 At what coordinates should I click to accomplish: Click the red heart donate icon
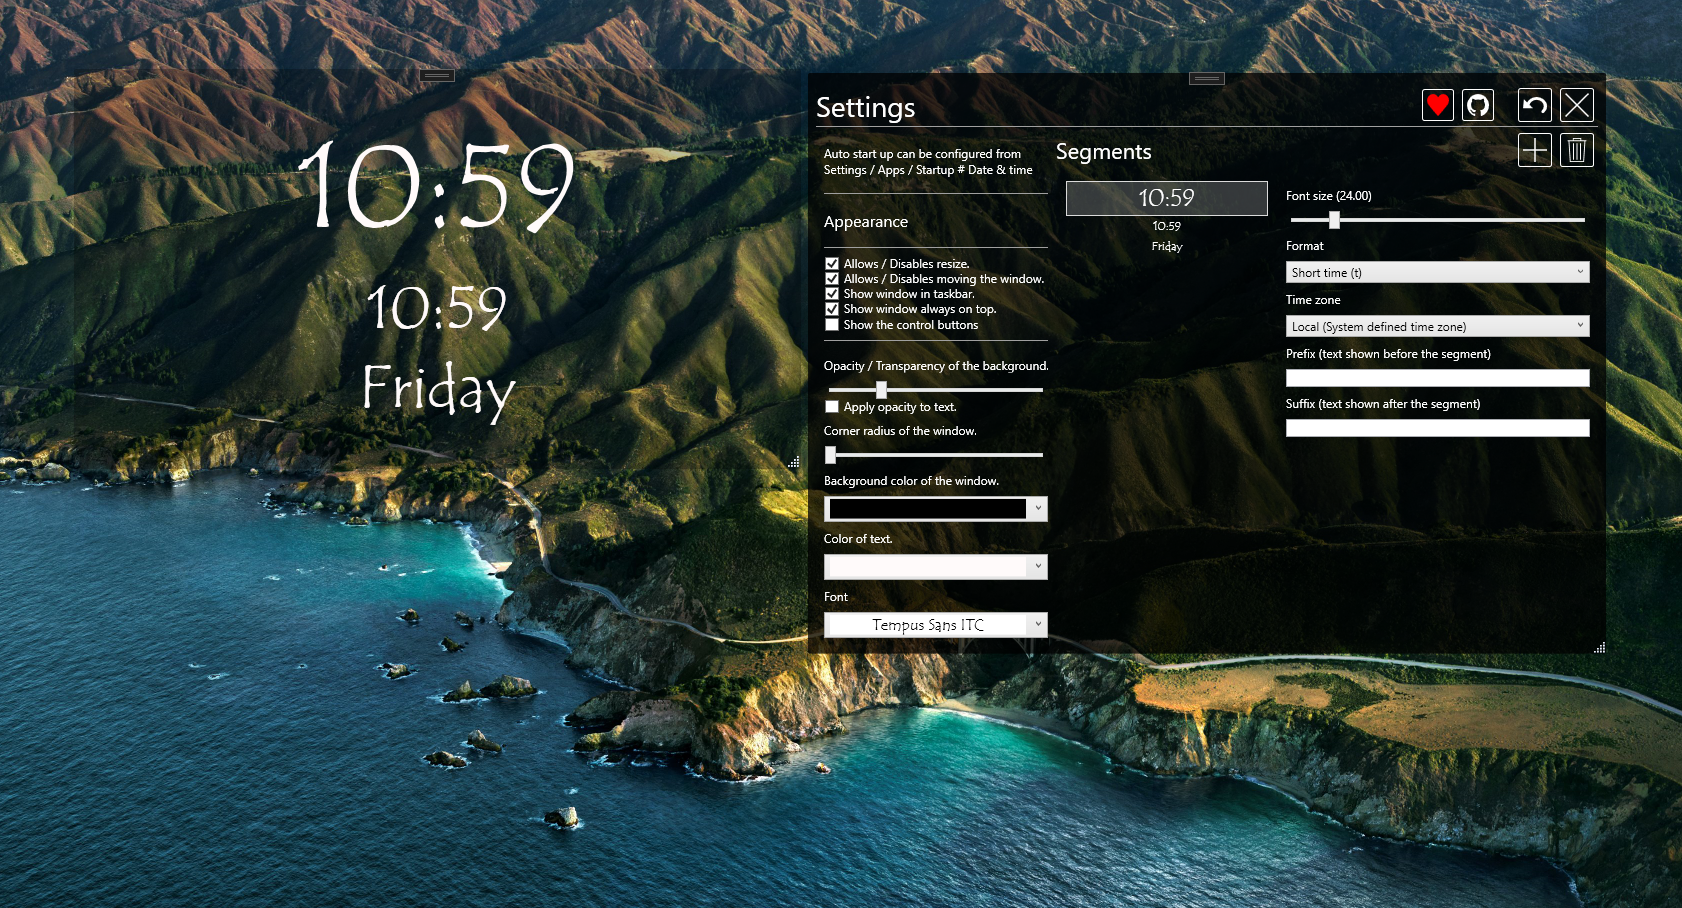1437,105
